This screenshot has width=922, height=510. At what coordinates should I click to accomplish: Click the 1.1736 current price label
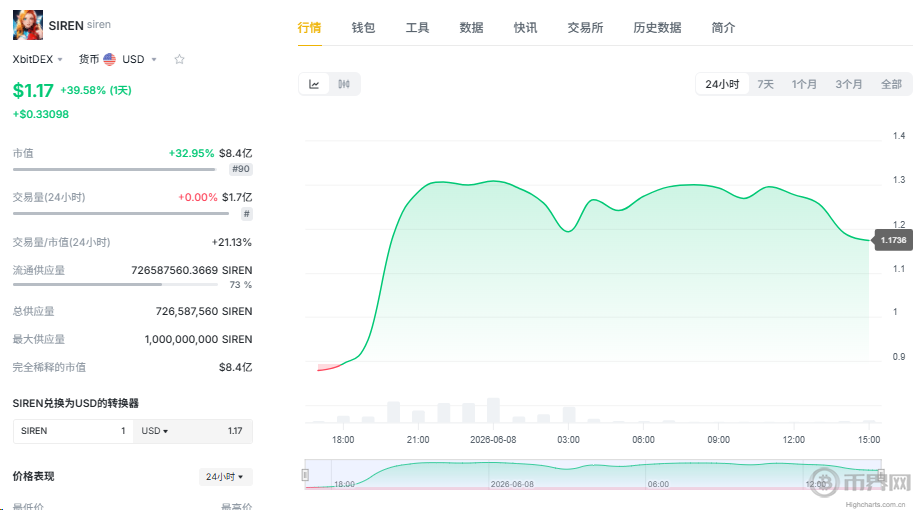(893, 240)
